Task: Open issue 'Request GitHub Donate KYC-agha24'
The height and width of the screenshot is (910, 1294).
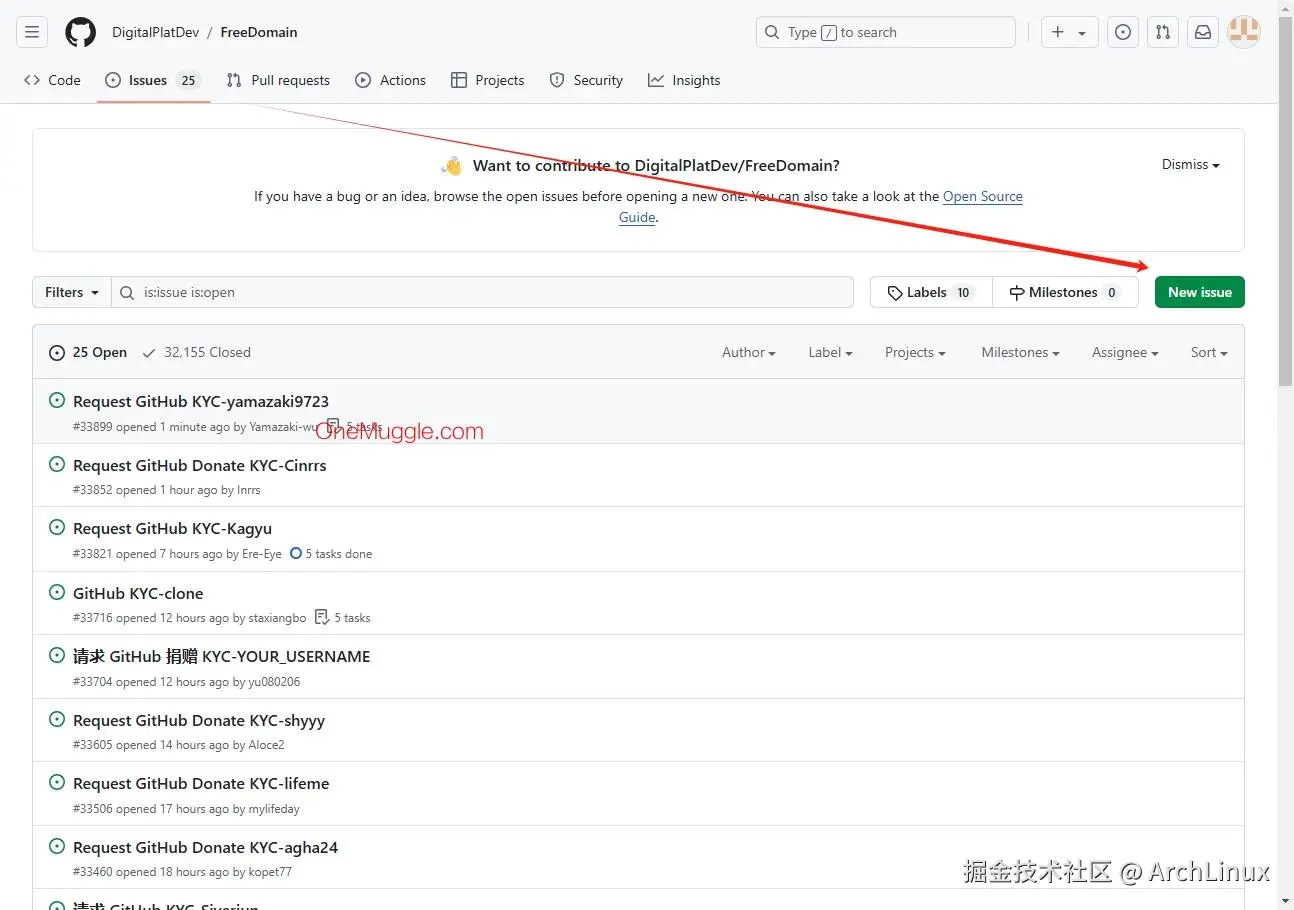Action: tap(206, 847)
